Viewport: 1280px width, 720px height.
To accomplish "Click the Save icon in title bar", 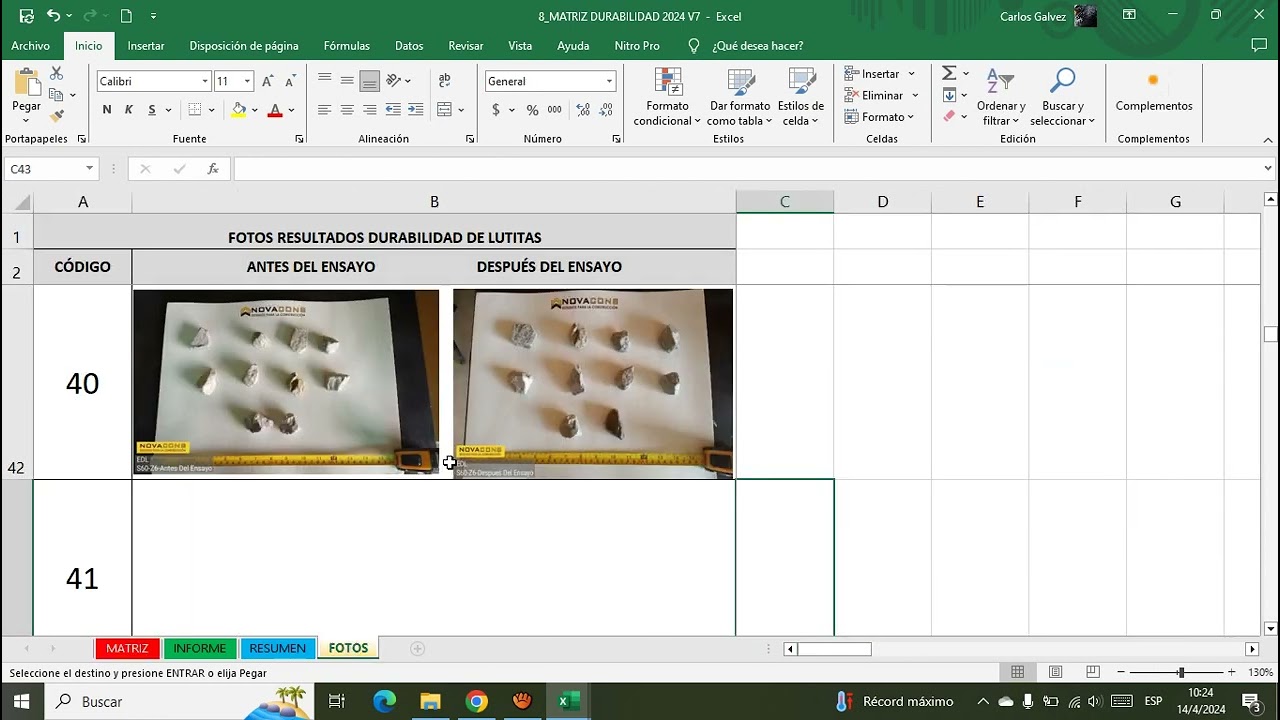I will [26, 16].
